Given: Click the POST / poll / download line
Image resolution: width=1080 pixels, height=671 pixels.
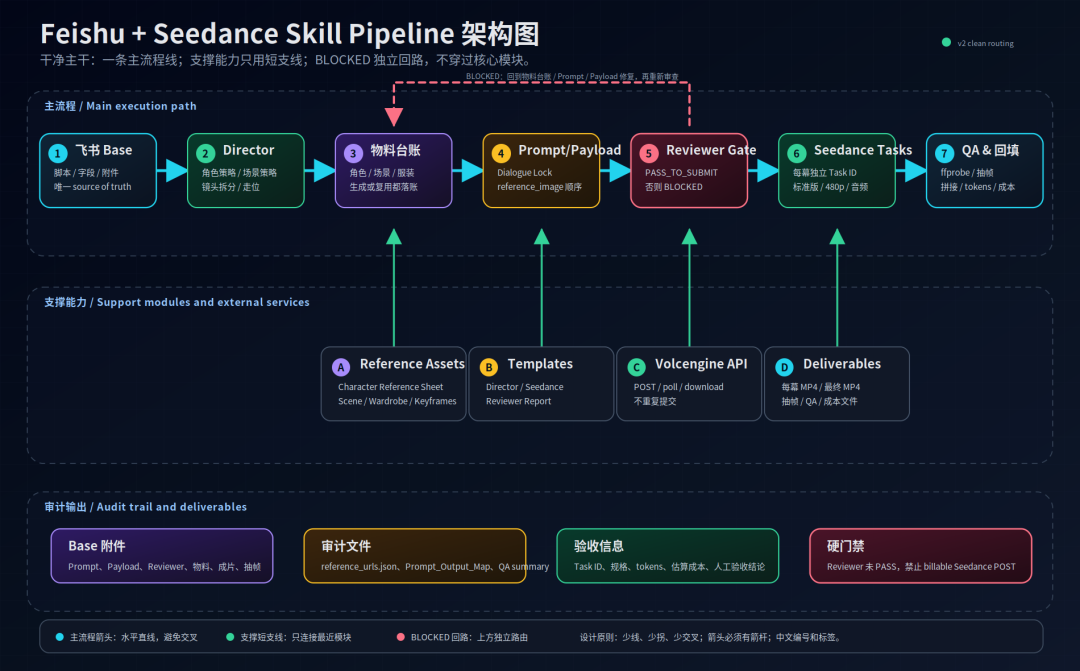Looking at the screenshot, I should point(678,387).
